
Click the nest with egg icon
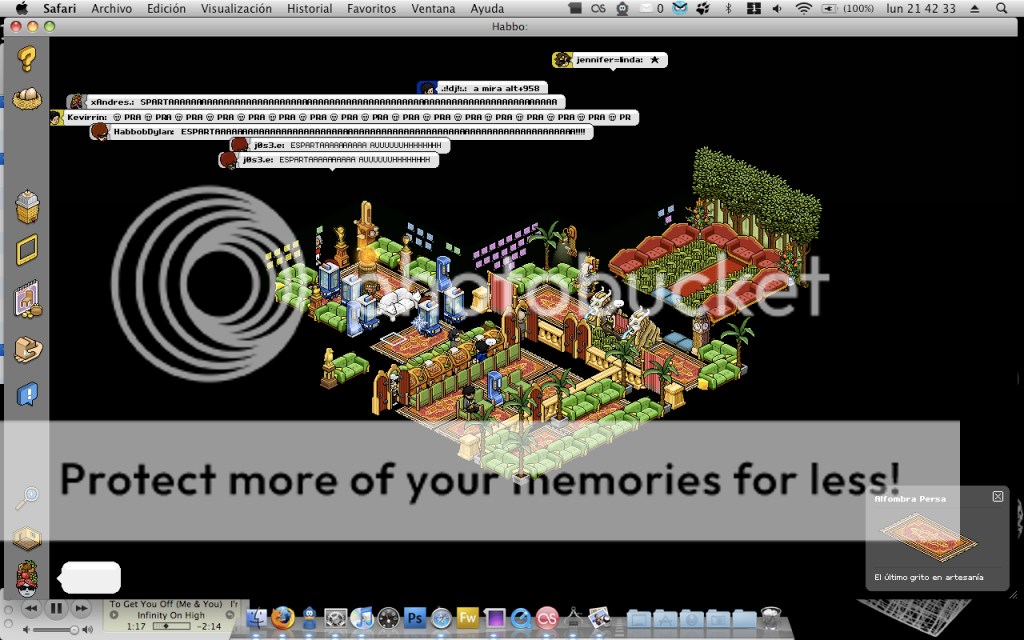(28, 99)
